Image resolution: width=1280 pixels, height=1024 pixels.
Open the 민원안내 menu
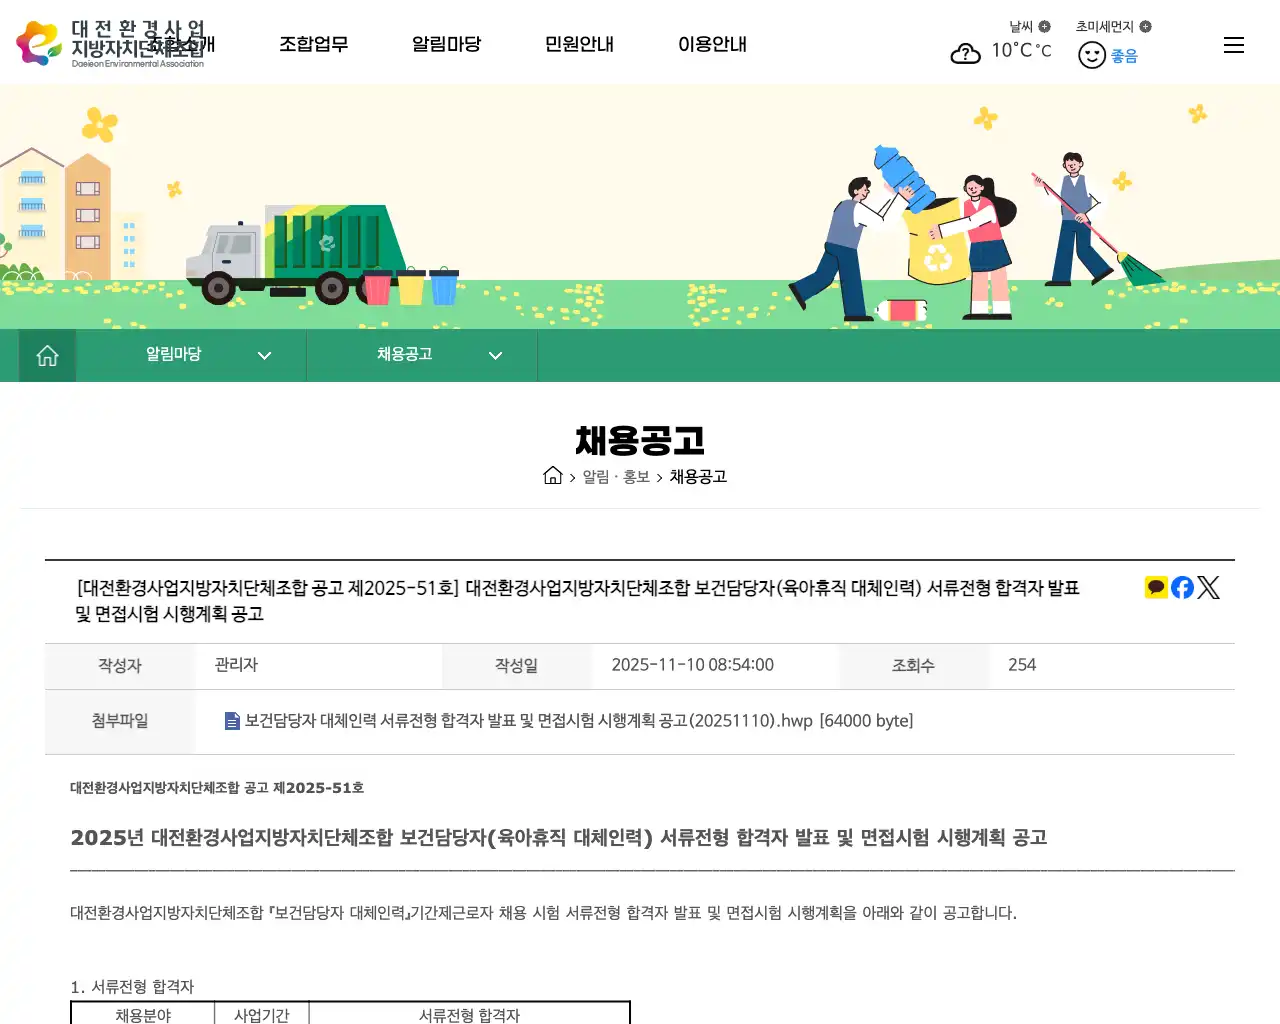[x=579, y=44]
